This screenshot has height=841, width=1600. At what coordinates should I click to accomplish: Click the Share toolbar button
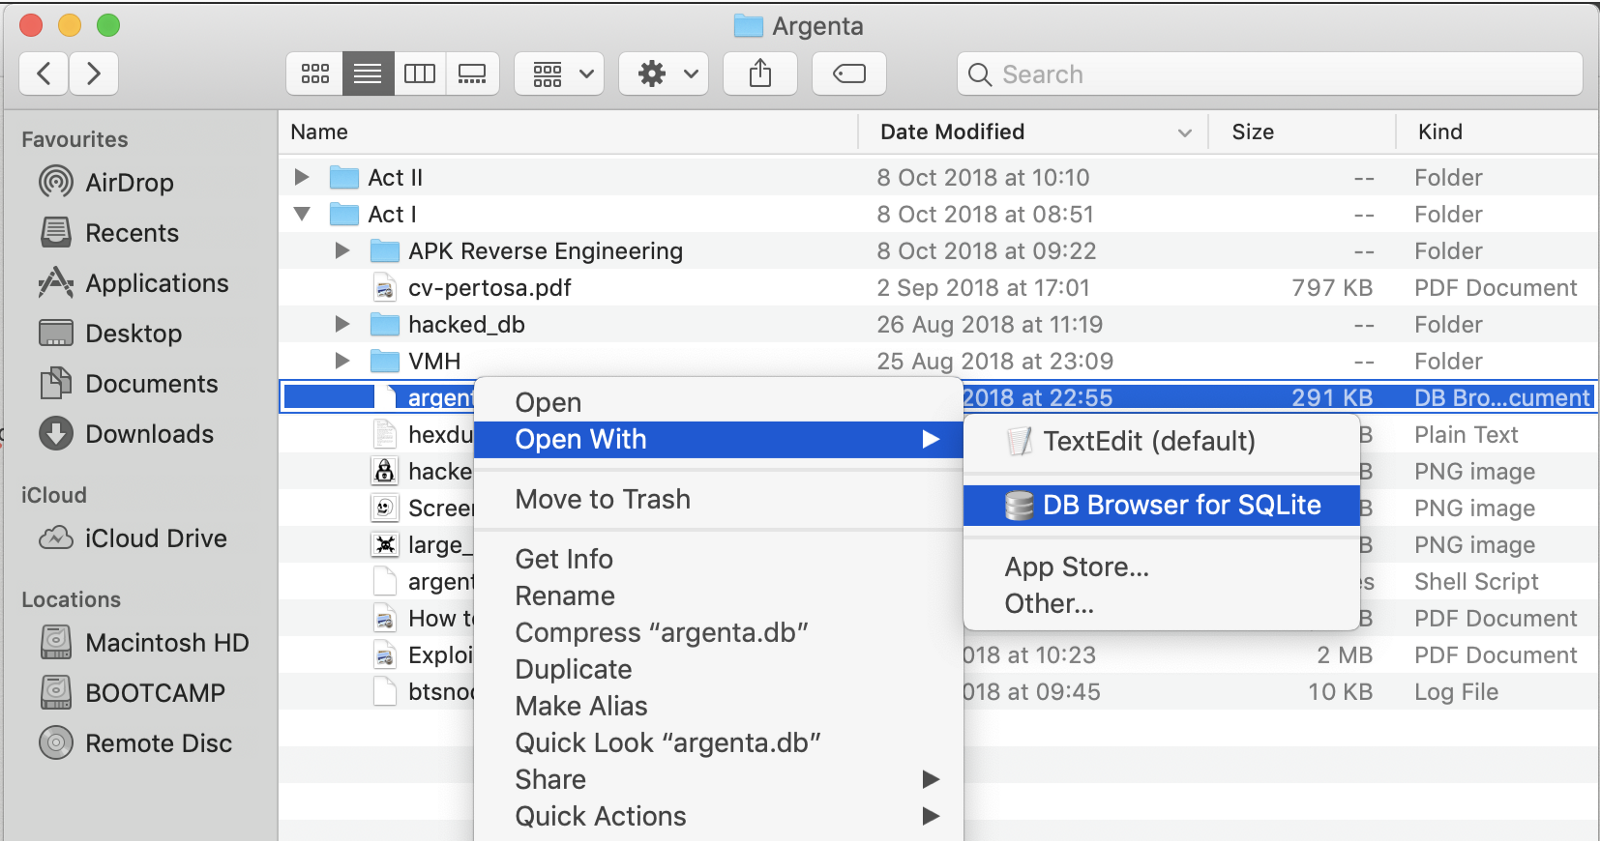[x=760, y=74]
